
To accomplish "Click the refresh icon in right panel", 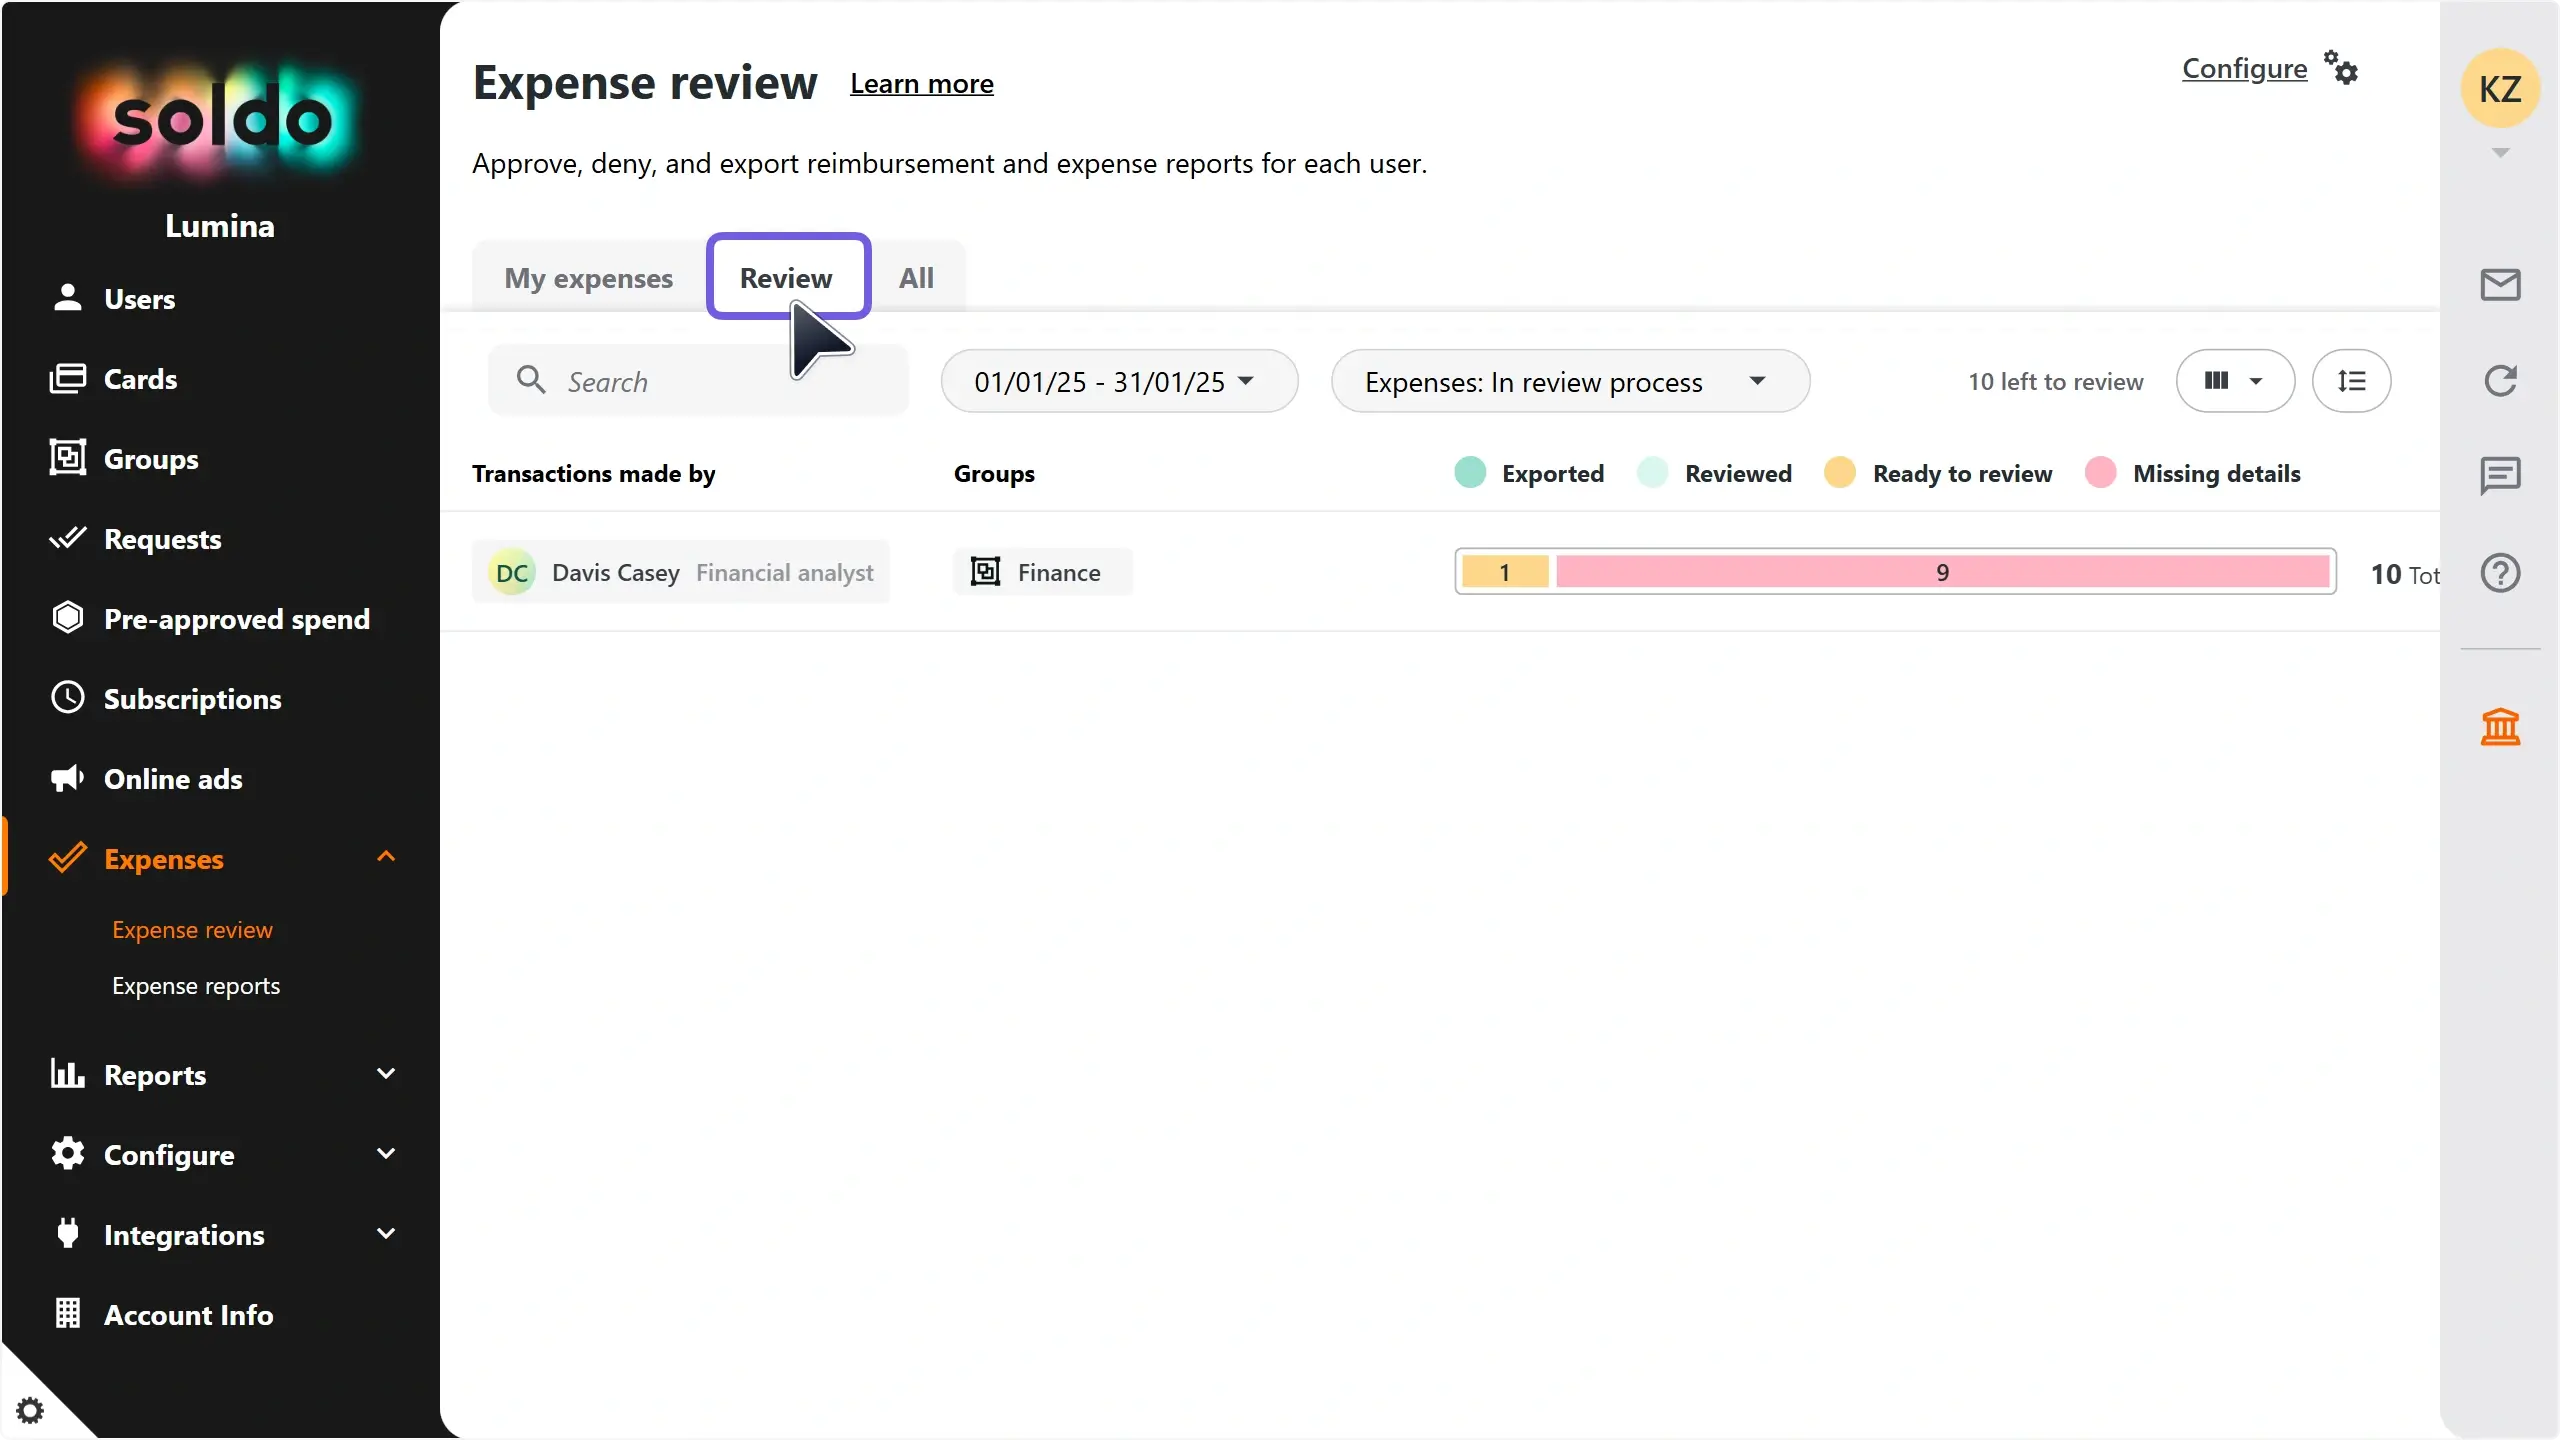I will pyautogui.click(x=2500, y=381).
